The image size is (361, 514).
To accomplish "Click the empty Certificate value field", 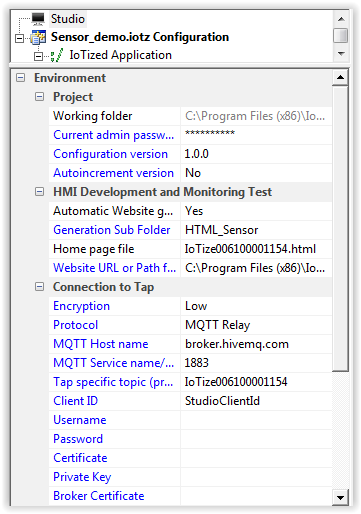I will [x=256, y=458].
